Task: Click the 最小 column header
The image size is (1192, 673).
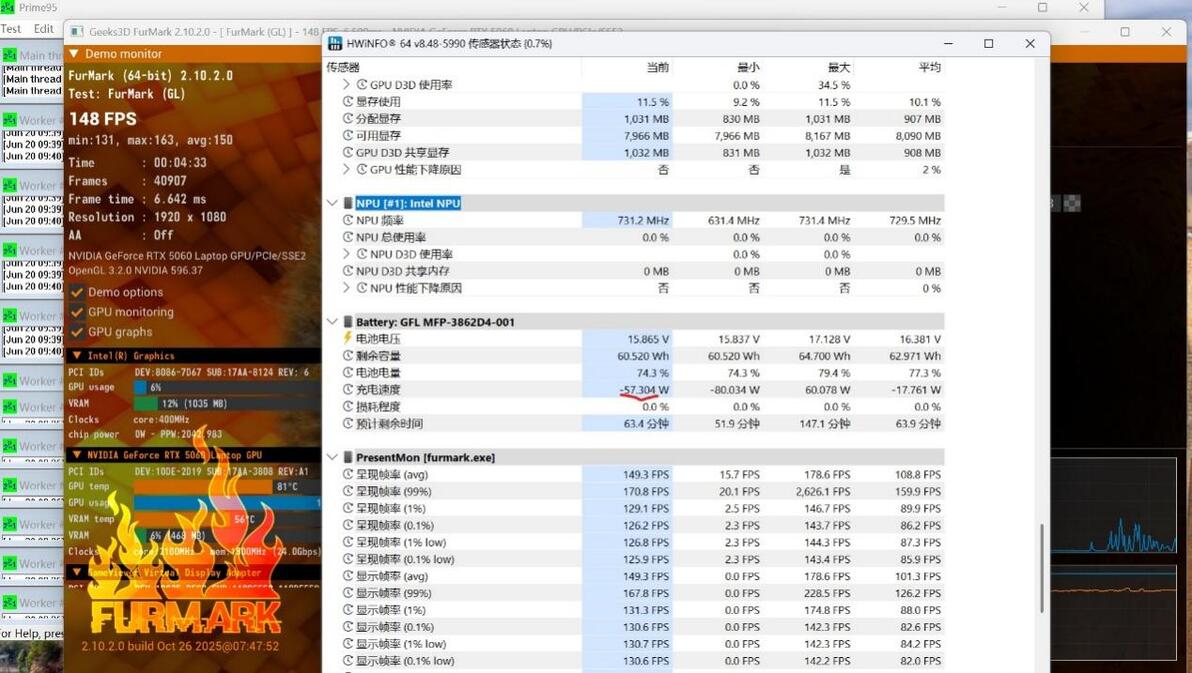Action: coord(748,67)
